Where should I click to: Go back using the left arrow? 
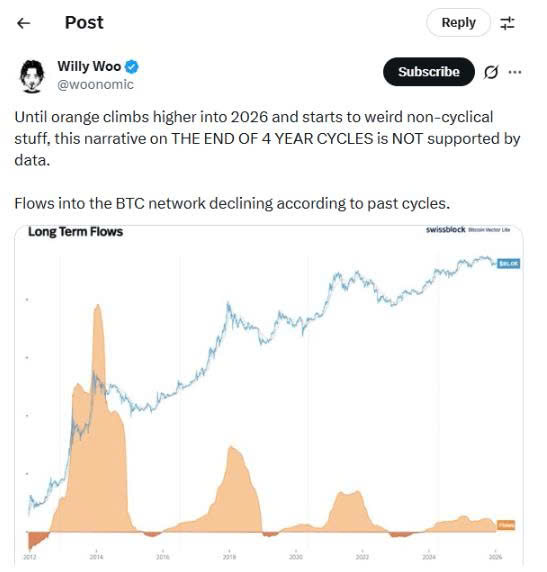(x=24, y=23)
